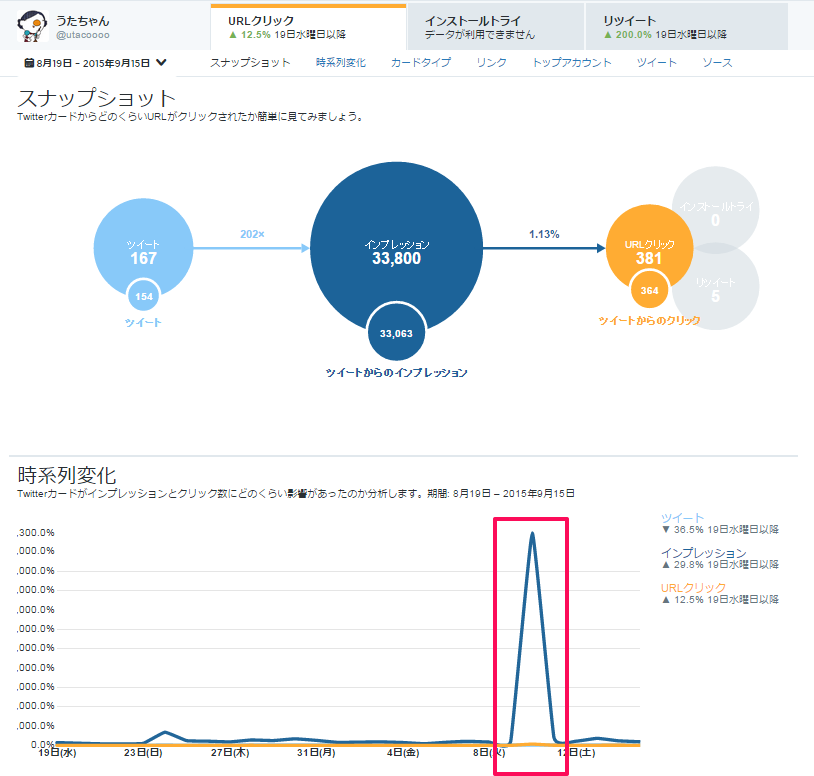Go to スナップショット section link
This screenshot has width=814, height=776.
(250, 63)
